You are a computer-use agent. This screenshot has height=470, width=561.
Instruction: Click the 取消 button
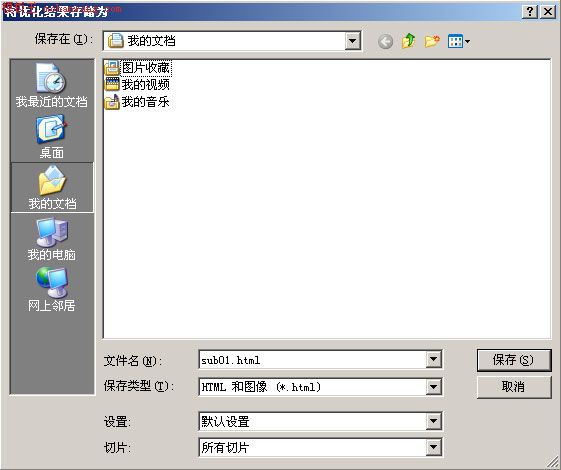(514, 387)
